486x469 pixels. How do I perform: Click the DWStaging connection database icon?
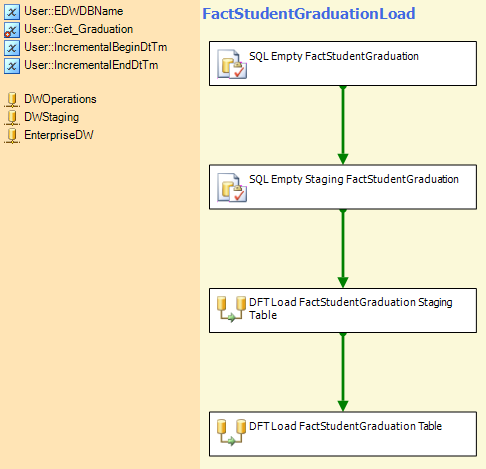click(12, 118)
